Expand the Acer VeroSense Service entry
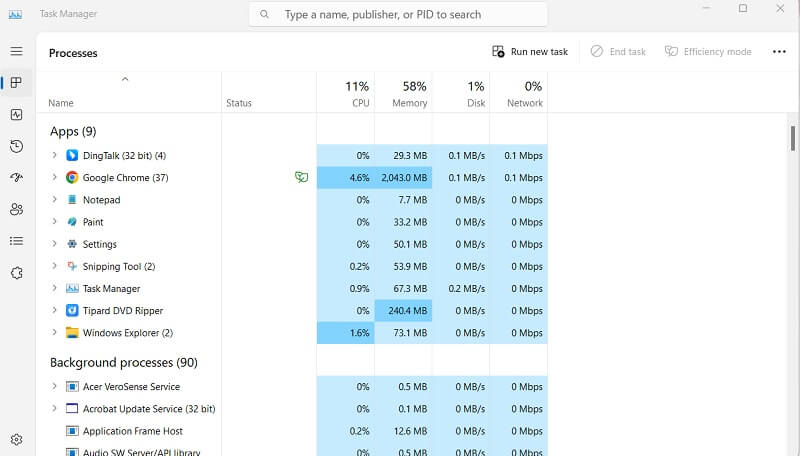This screenshot has height=456, width=800. click(54, 386)
